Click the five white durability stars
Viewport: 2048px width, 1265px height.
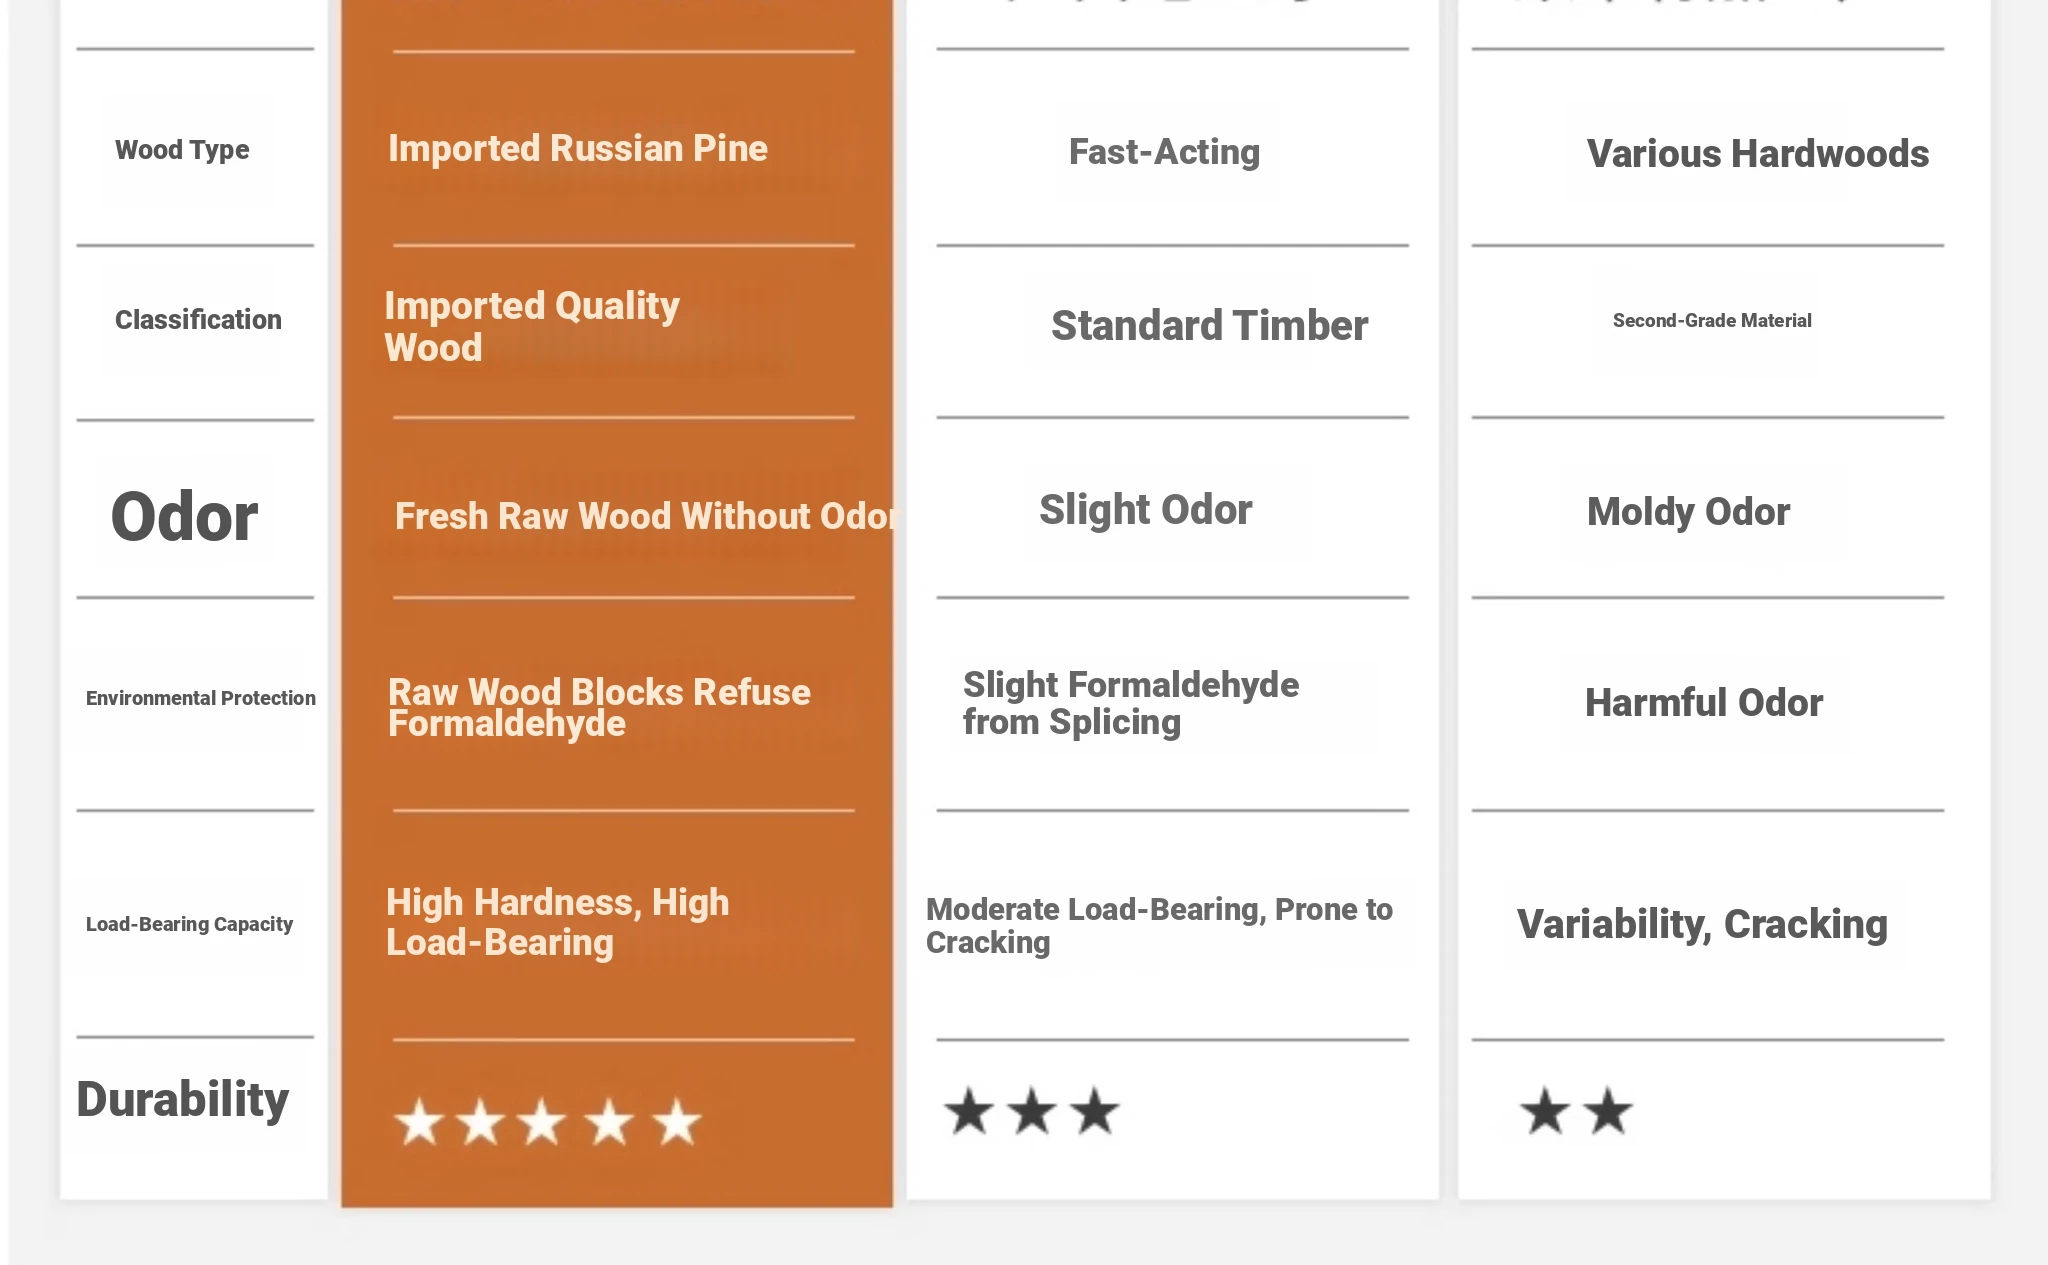548,1121
